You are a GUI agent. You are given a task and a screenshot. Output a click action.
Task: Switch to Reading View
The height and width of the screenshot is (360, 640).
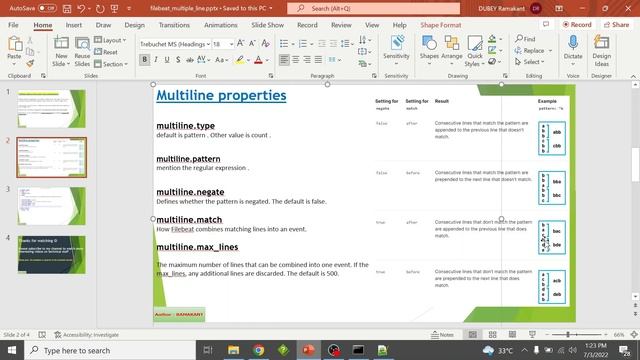click(x=512, y=335)
